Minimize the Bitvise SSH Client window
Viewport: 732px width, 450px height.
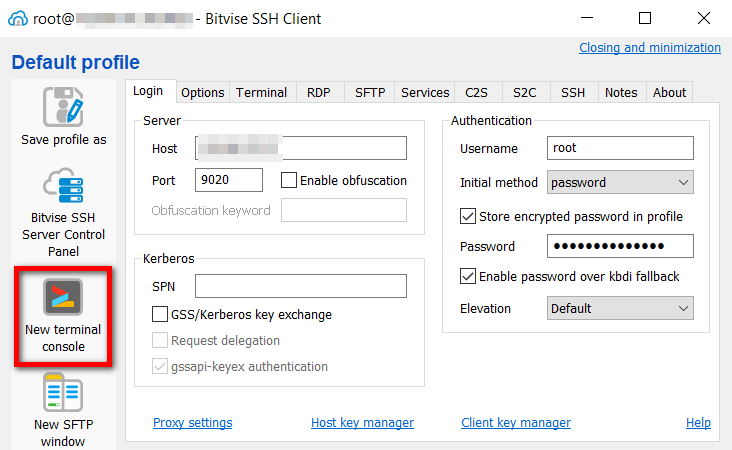pyautogui.click(x=587, y=18)
